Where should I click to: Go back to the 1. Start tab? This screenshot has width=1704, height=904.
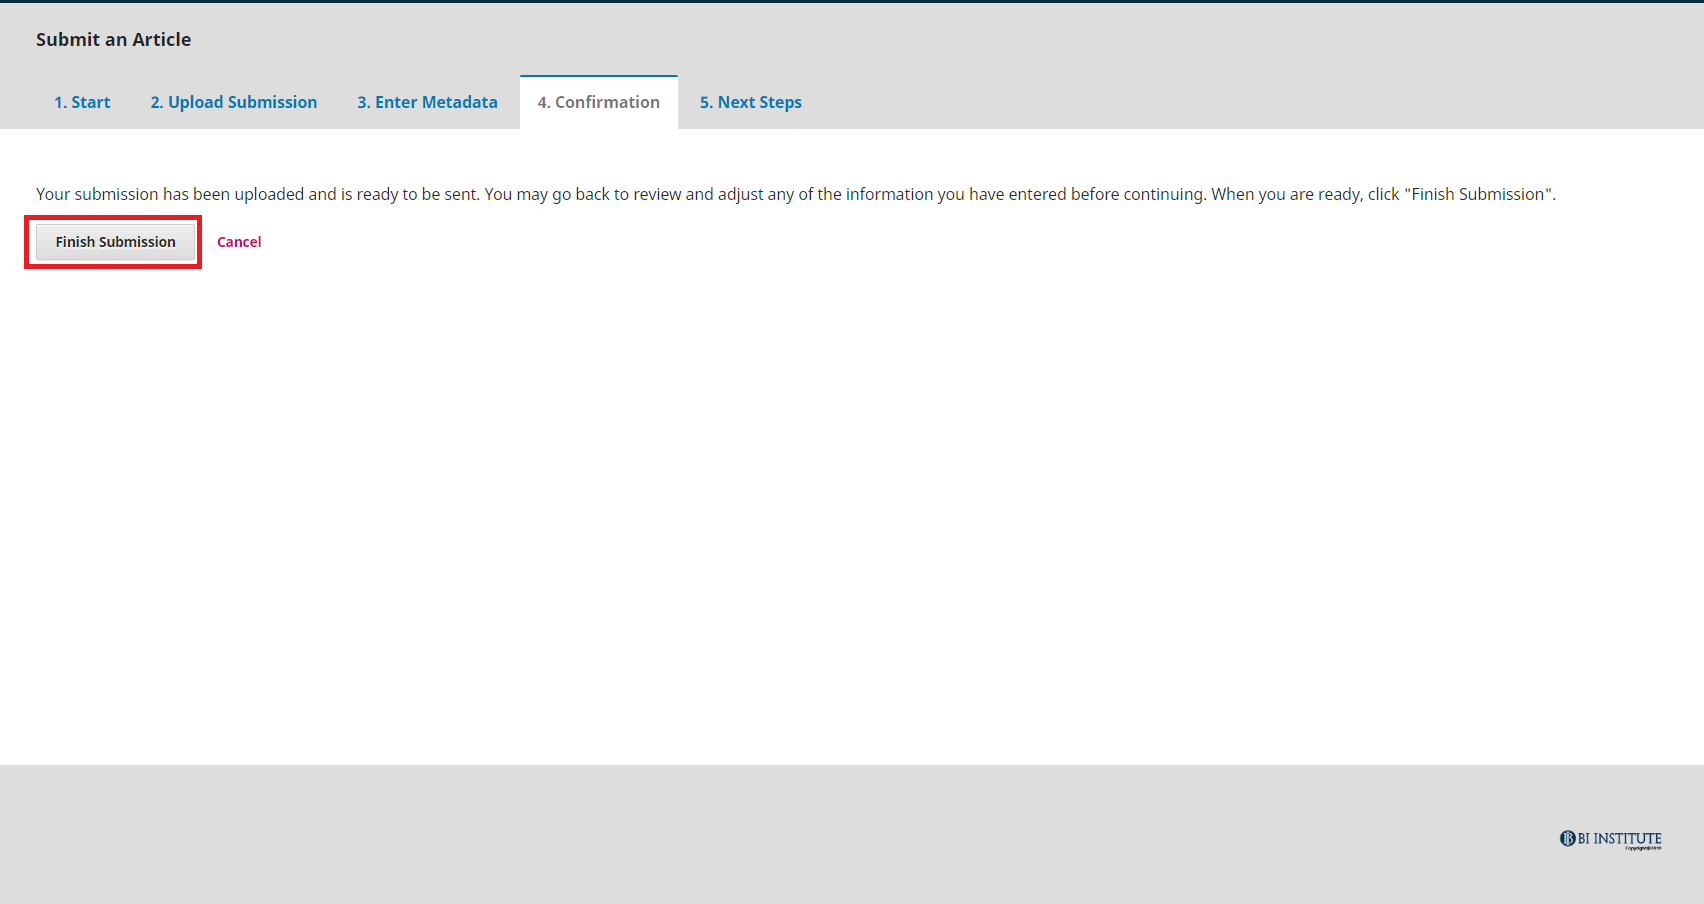pyautogui.click(x=82, y=102)
